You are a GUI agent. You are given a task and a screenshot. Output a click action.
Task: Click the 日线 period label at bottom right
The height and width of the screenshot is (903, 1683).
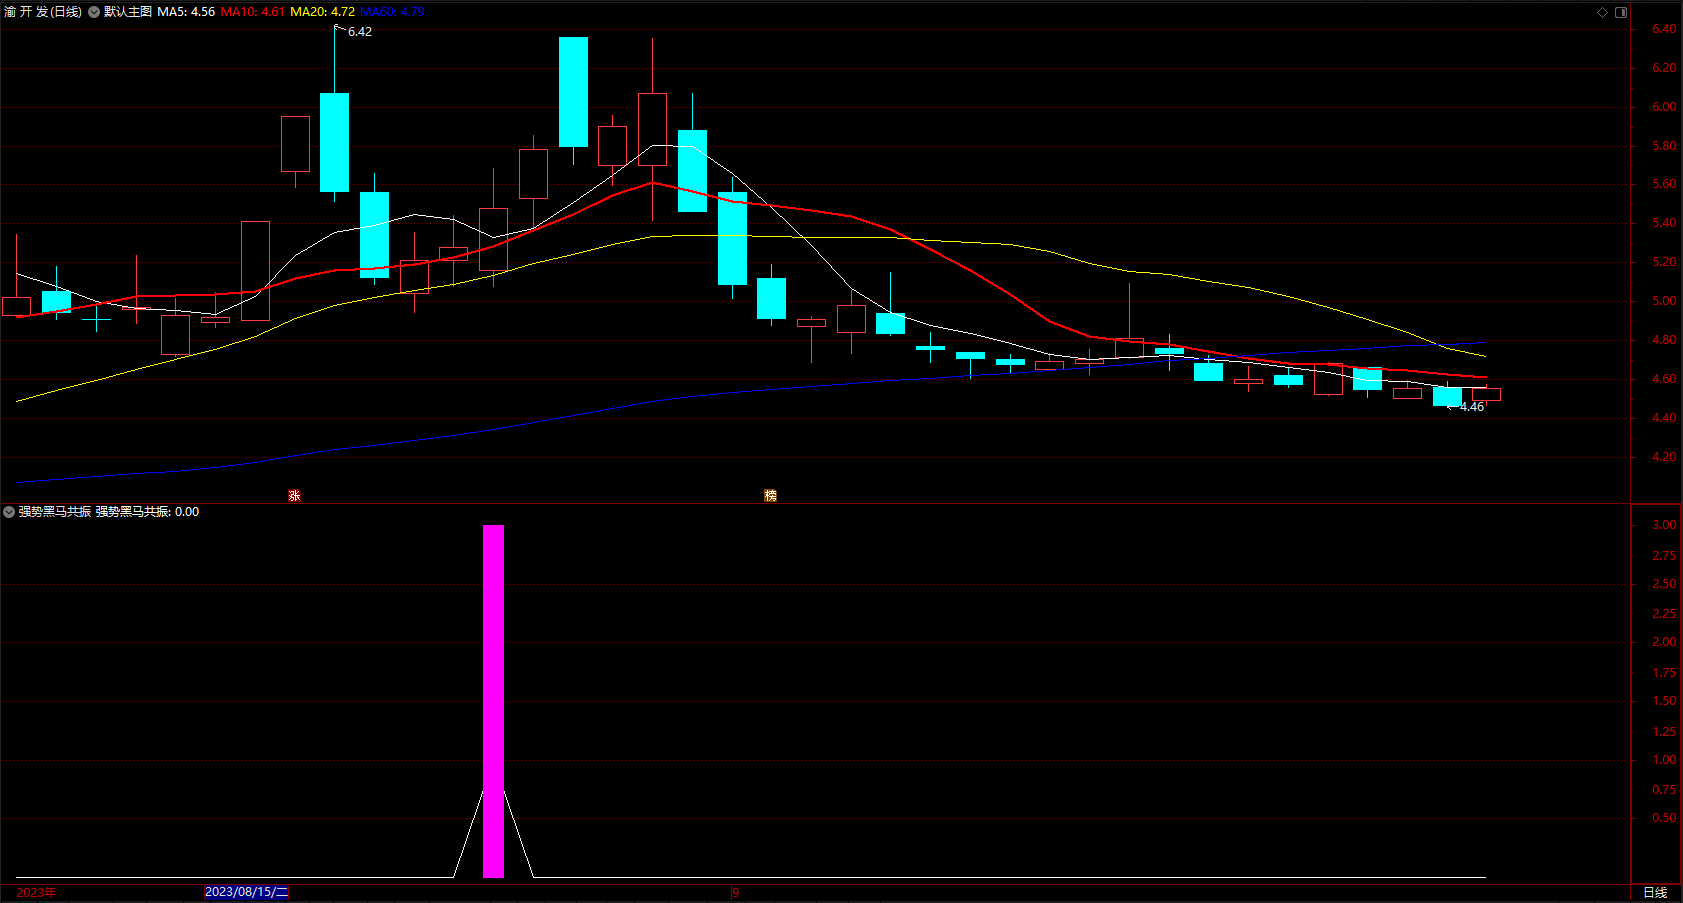1655,892
